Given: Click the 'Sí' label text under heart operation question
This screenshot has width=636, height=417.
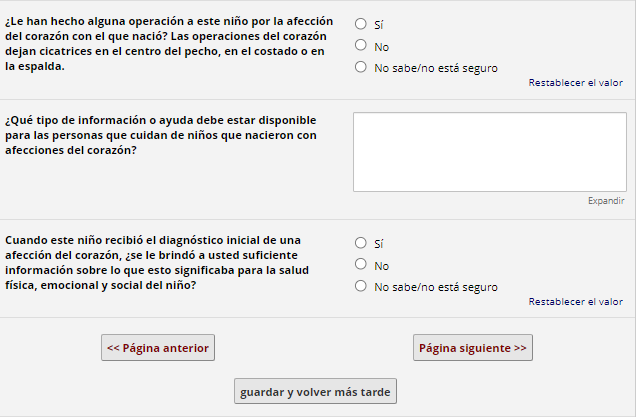Looking at the screenshot, I should (379, 24).
